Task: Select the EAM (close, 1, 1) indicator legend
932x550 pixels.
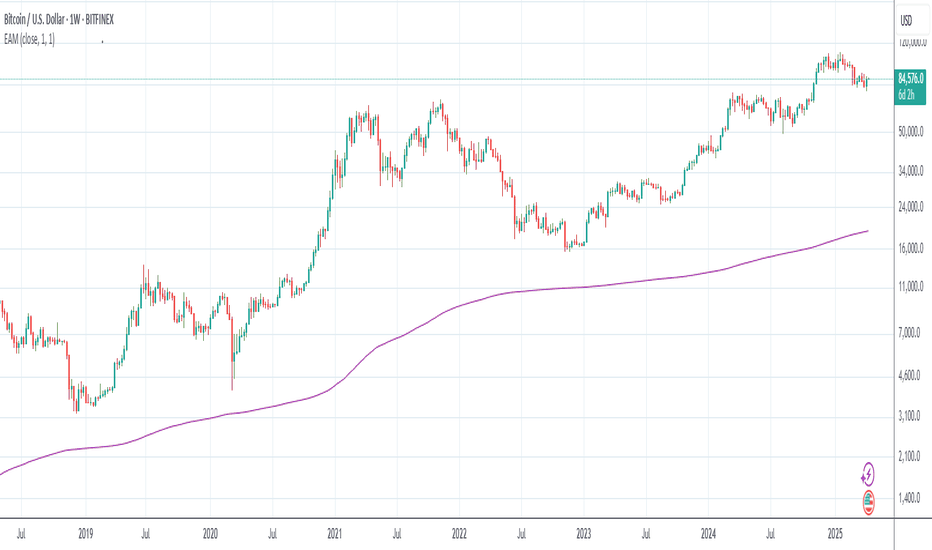Action: 30,40
